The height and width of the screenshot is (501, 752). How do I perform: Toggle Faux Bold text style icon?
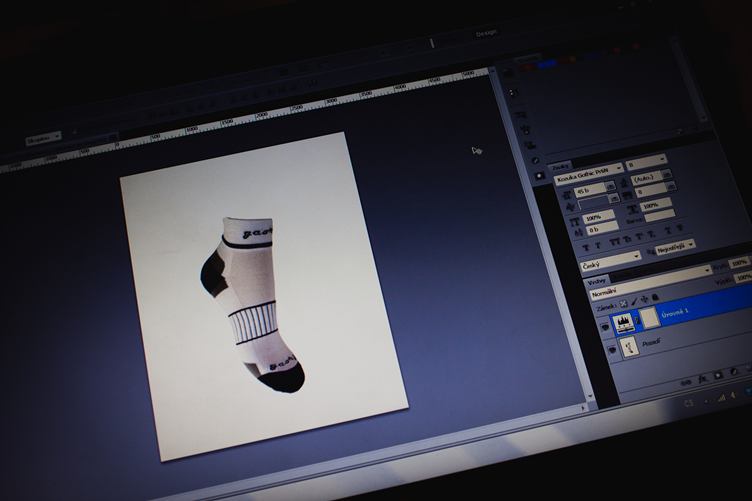click(x=586, y=247)
